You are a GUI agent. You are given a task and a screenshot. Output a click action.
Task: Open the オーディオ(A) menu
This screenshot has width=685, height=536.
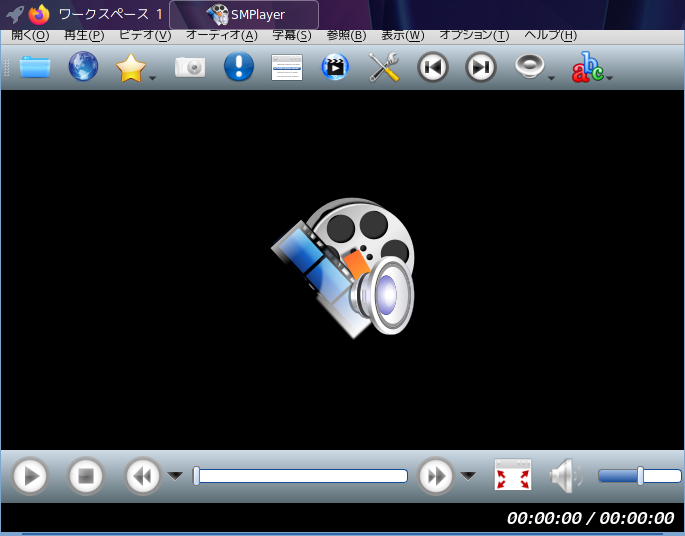pos(222,35)
